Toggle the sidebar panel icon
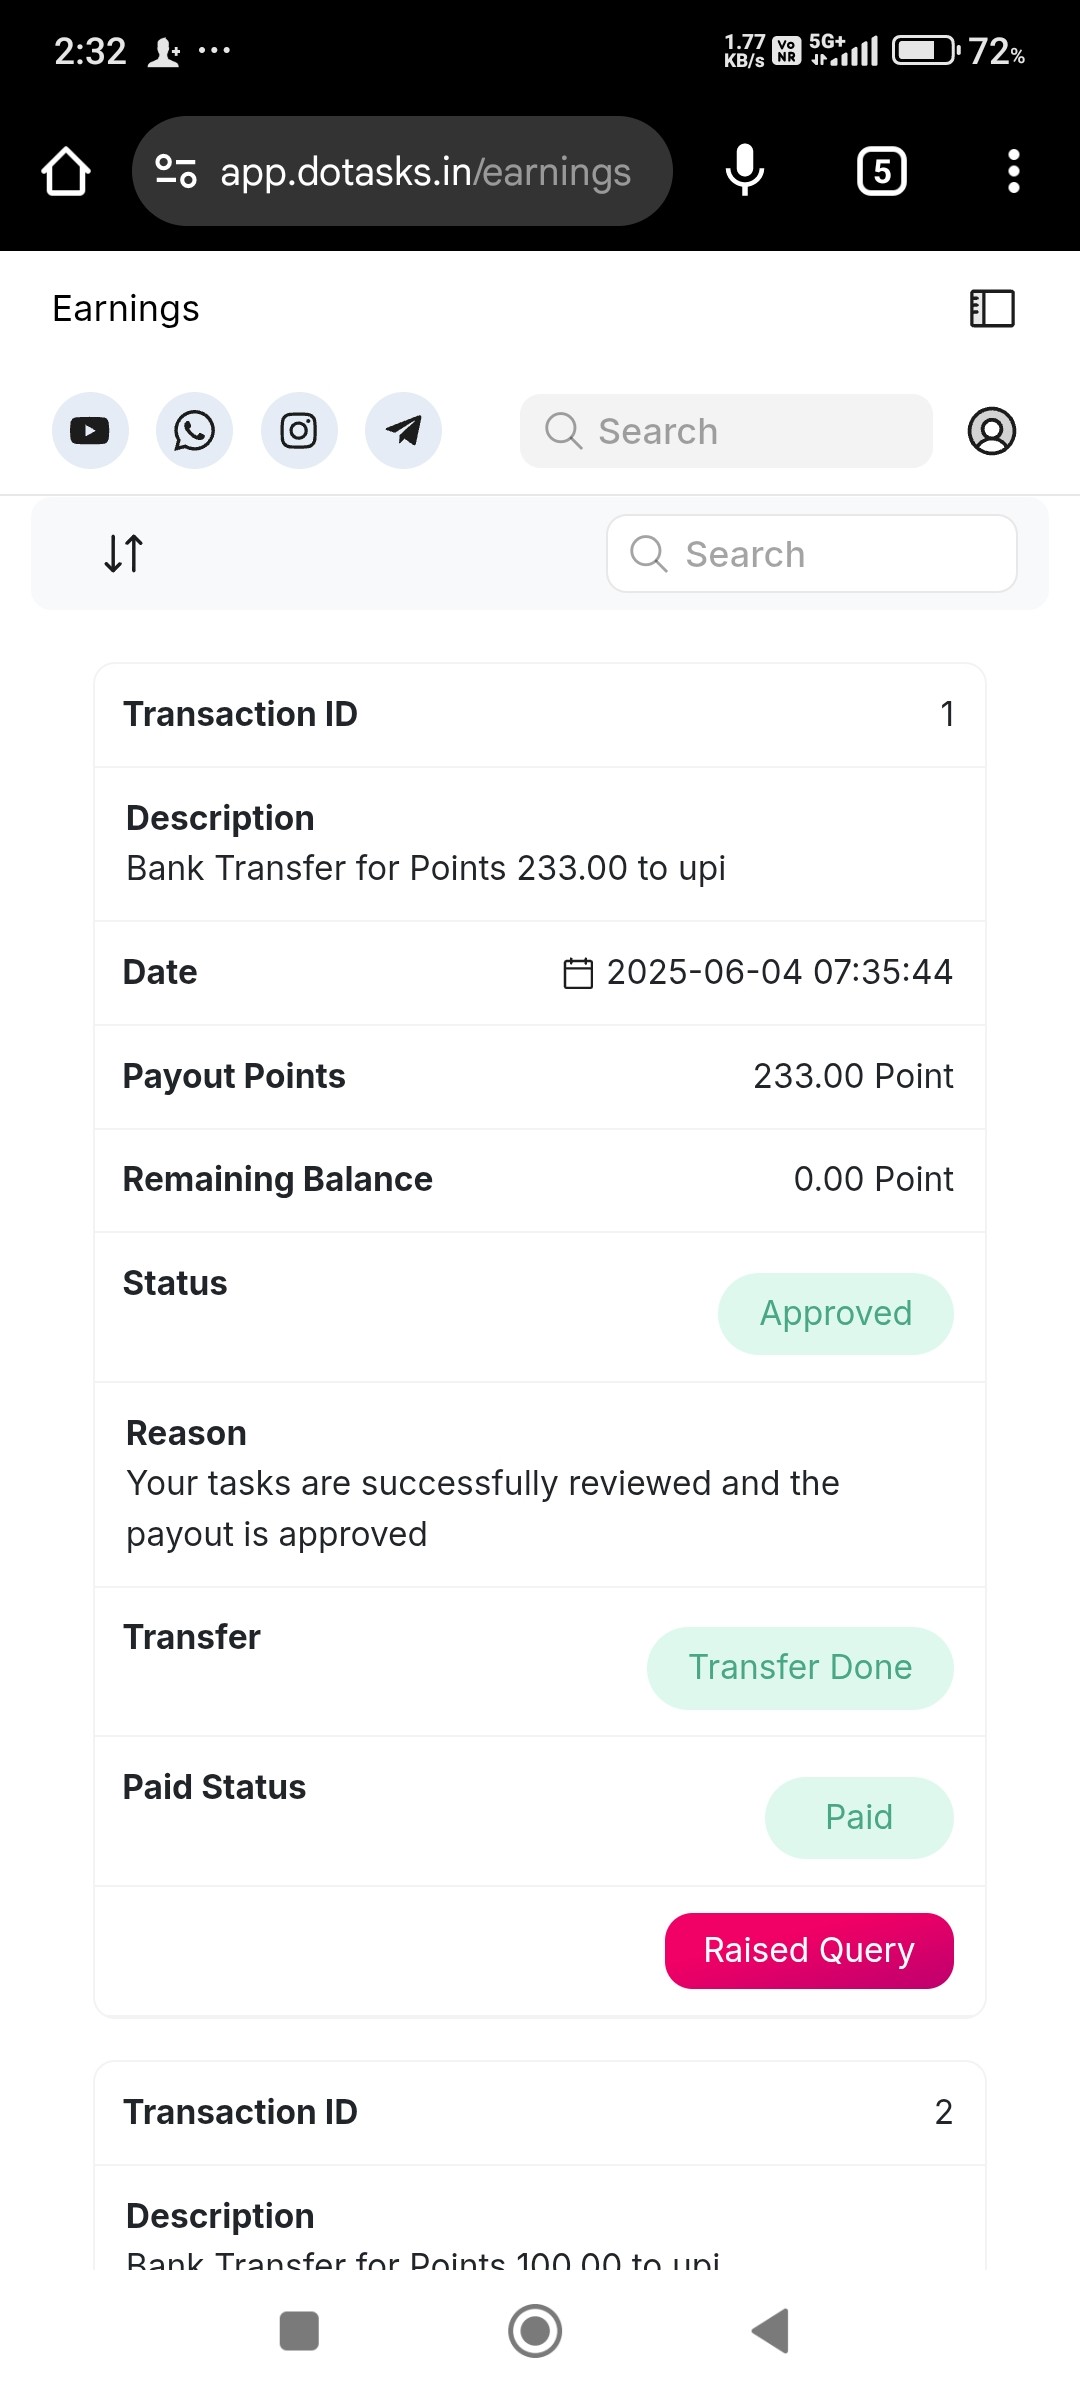 coord(992,308)
